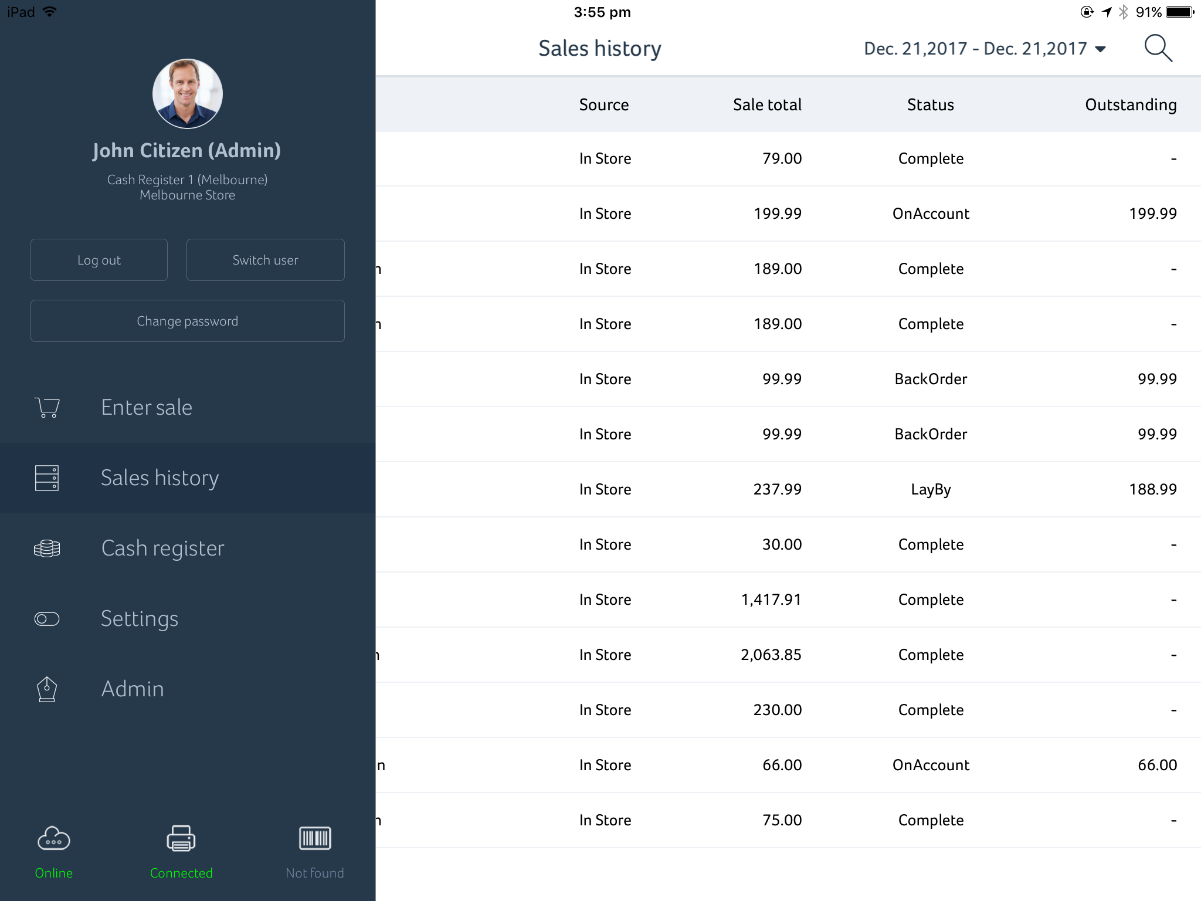Tap the iPad battery indicator
Screen dimensions: 1201x901
pos(1179,12)
